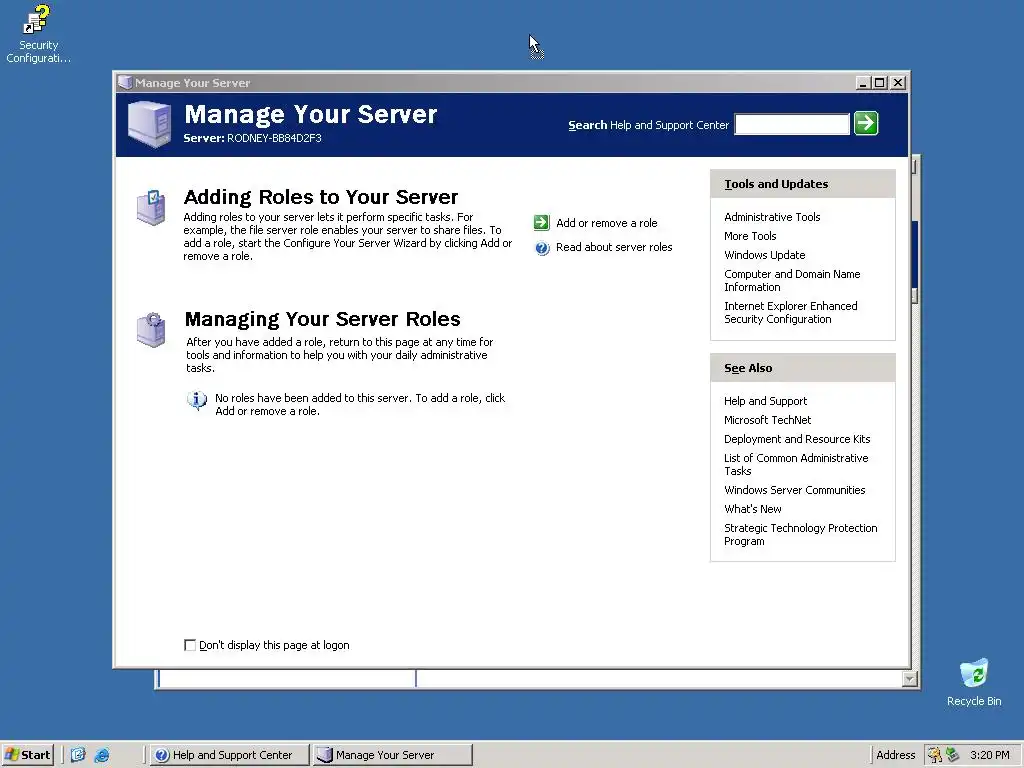Click Manage Your Server taskbar button
This screenshot has height=768, width=1024.
coord(392,755)
